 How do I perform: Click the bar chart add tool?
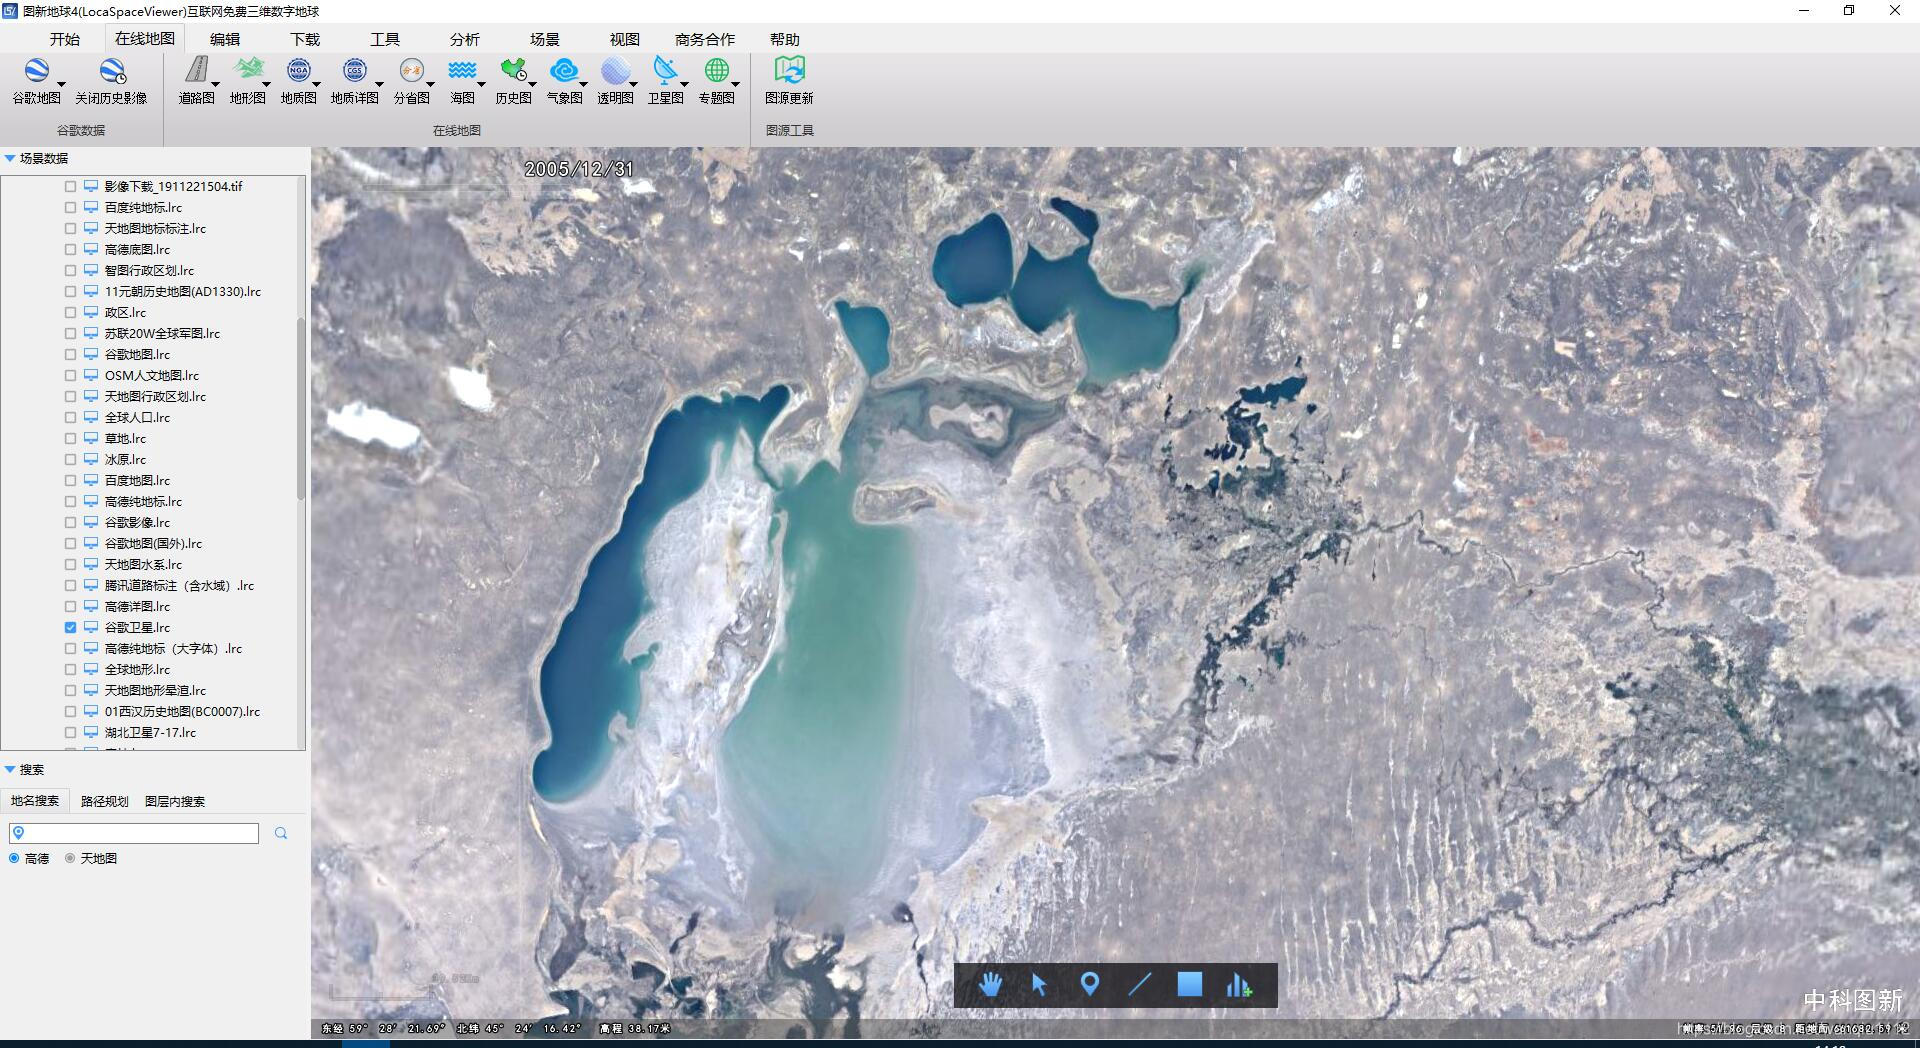click(x=1239, y=985)
